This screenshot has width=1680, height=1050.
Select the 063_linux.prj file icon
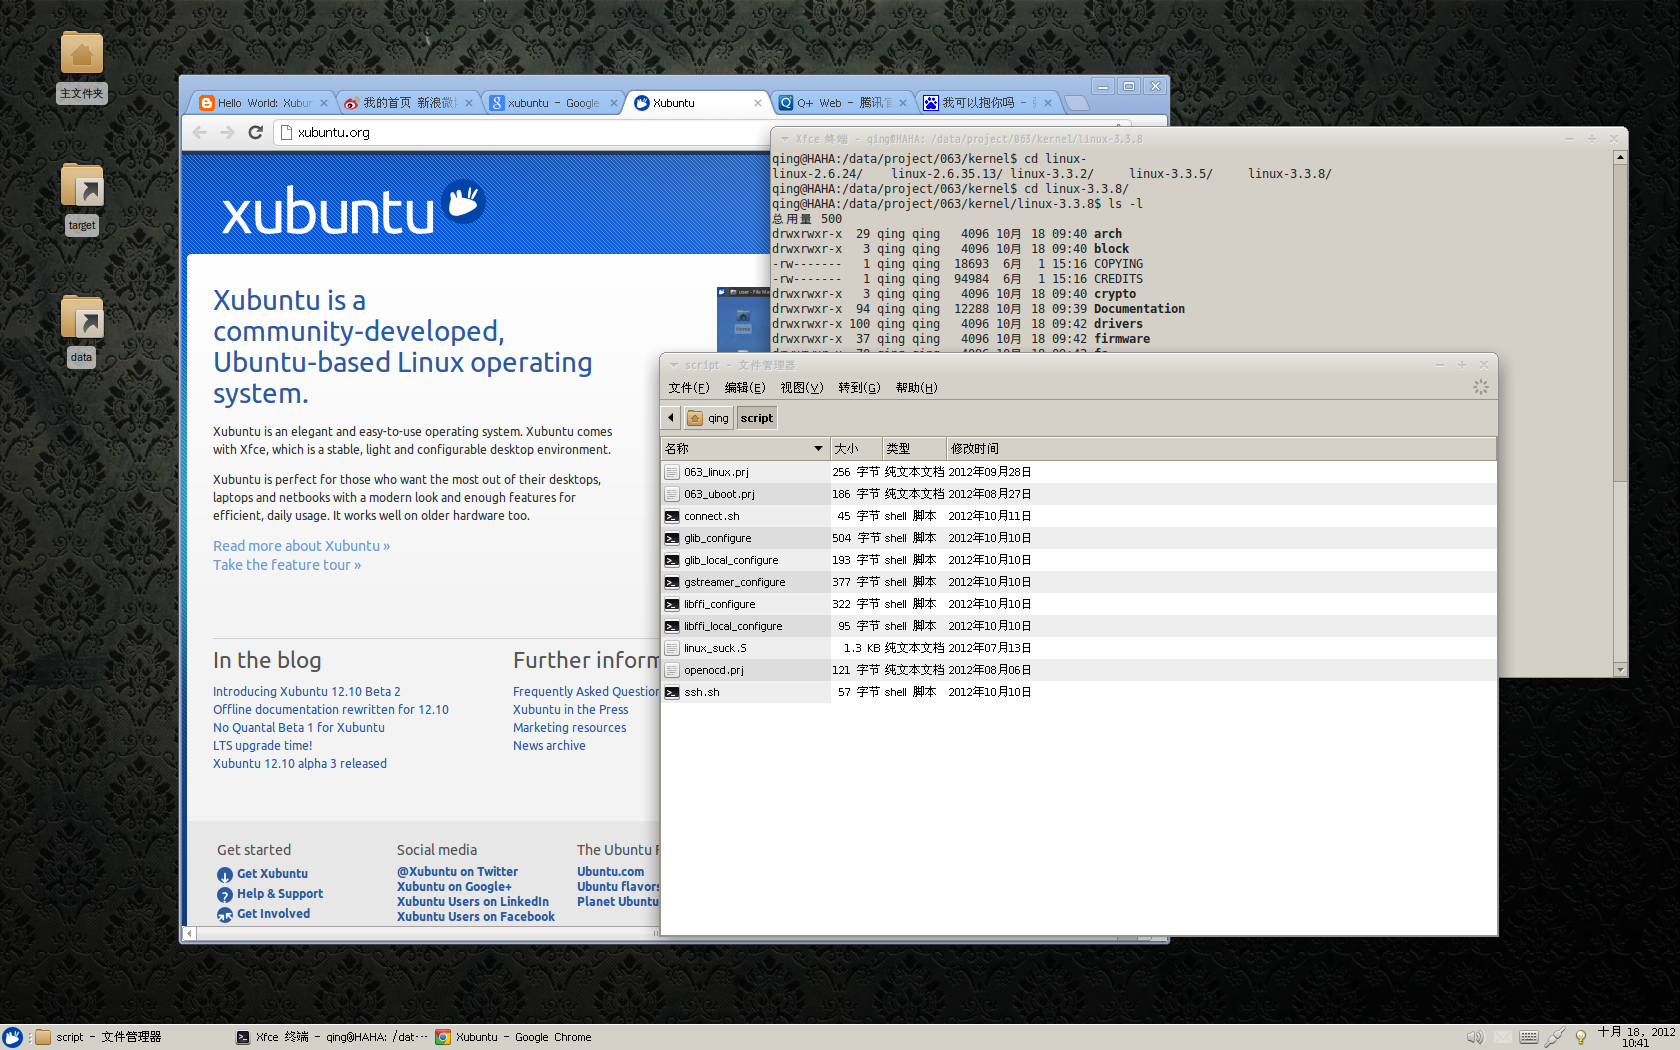[672, 472]
